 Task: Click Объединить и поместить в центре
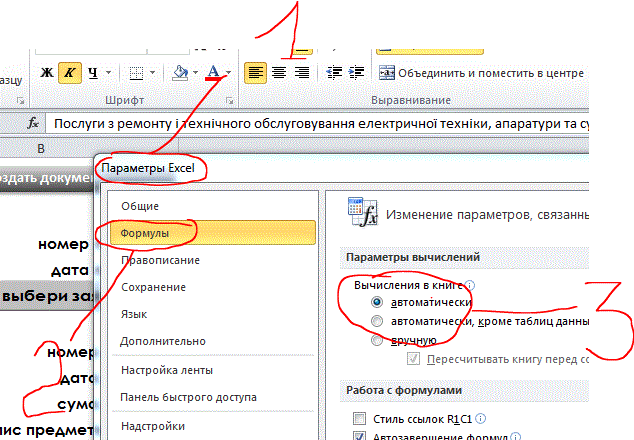coord(481,73)
